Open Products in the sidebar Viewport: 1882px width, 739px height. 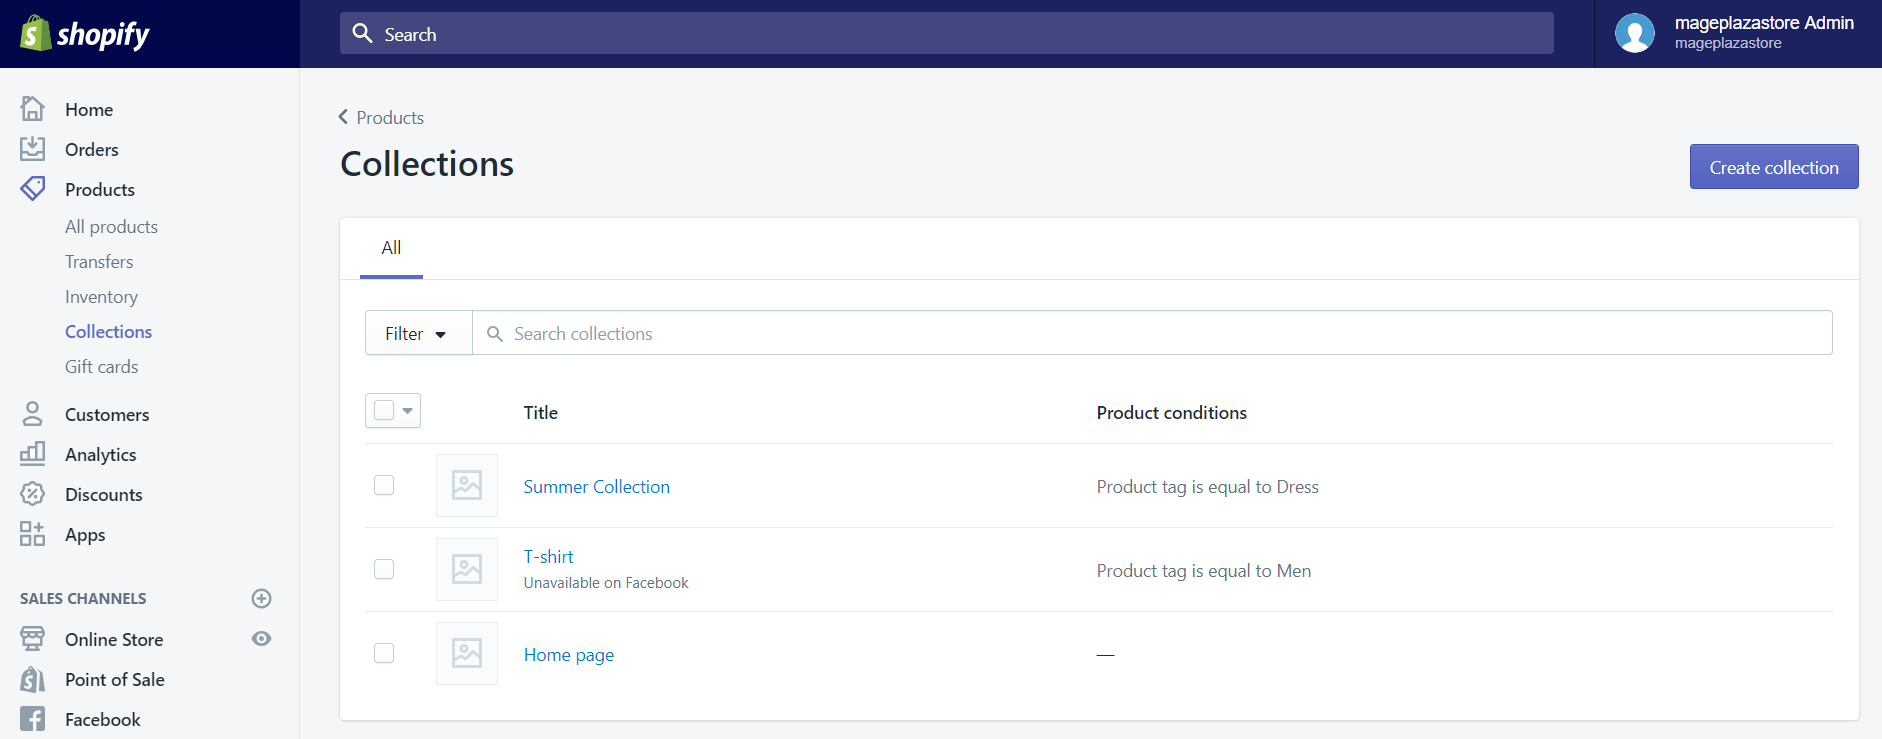click(100, 189)
